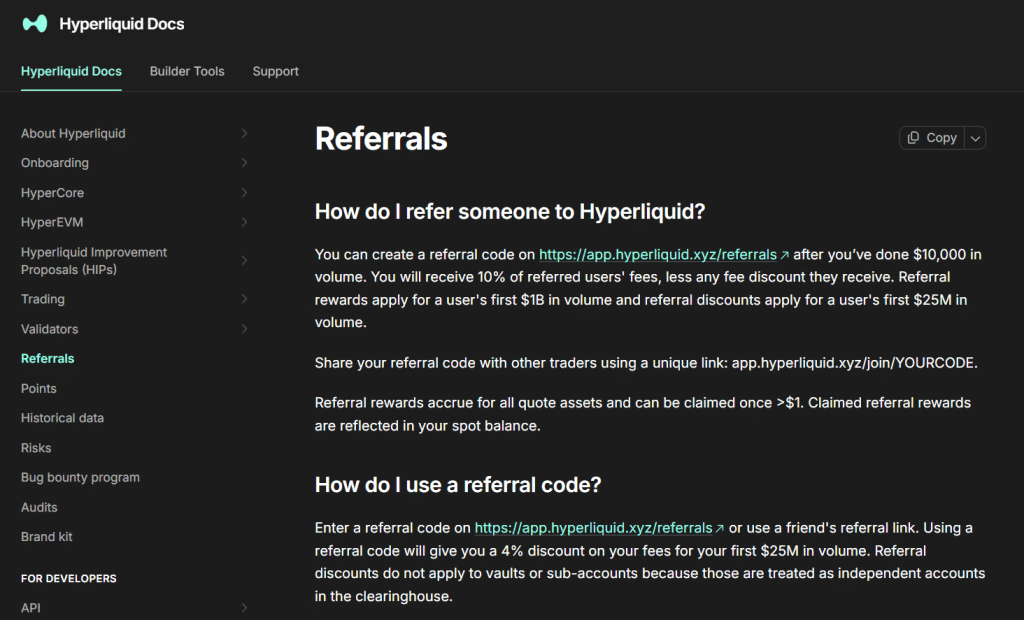Click the 'How do I refer someone to Hyperliquid?' heading
This screenshot has height=620, width=1024.
(510, 212)
